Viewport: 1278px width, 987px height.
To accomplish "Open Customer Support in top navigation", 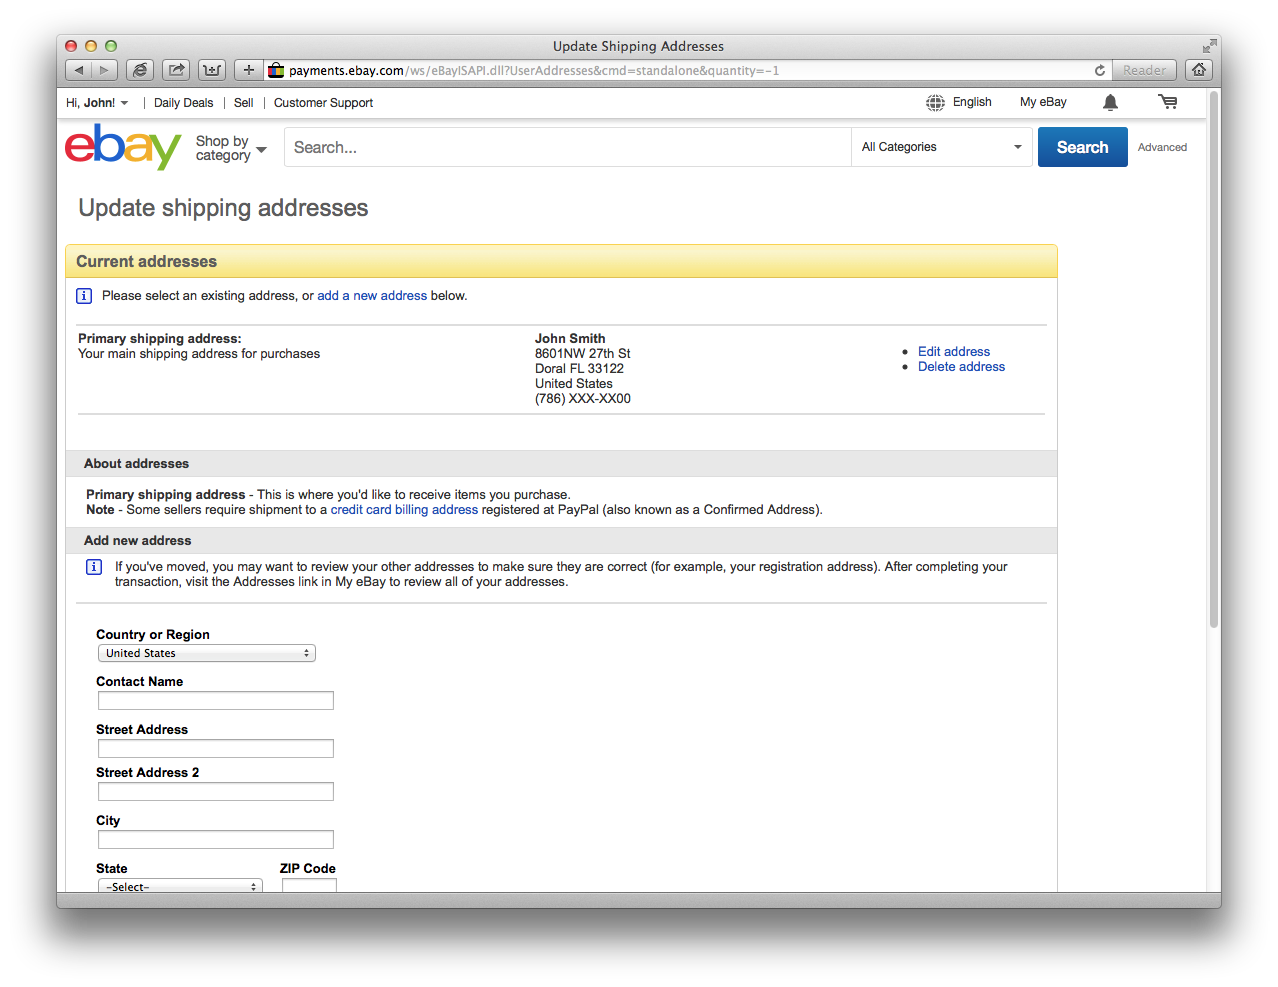I will 323,103.
